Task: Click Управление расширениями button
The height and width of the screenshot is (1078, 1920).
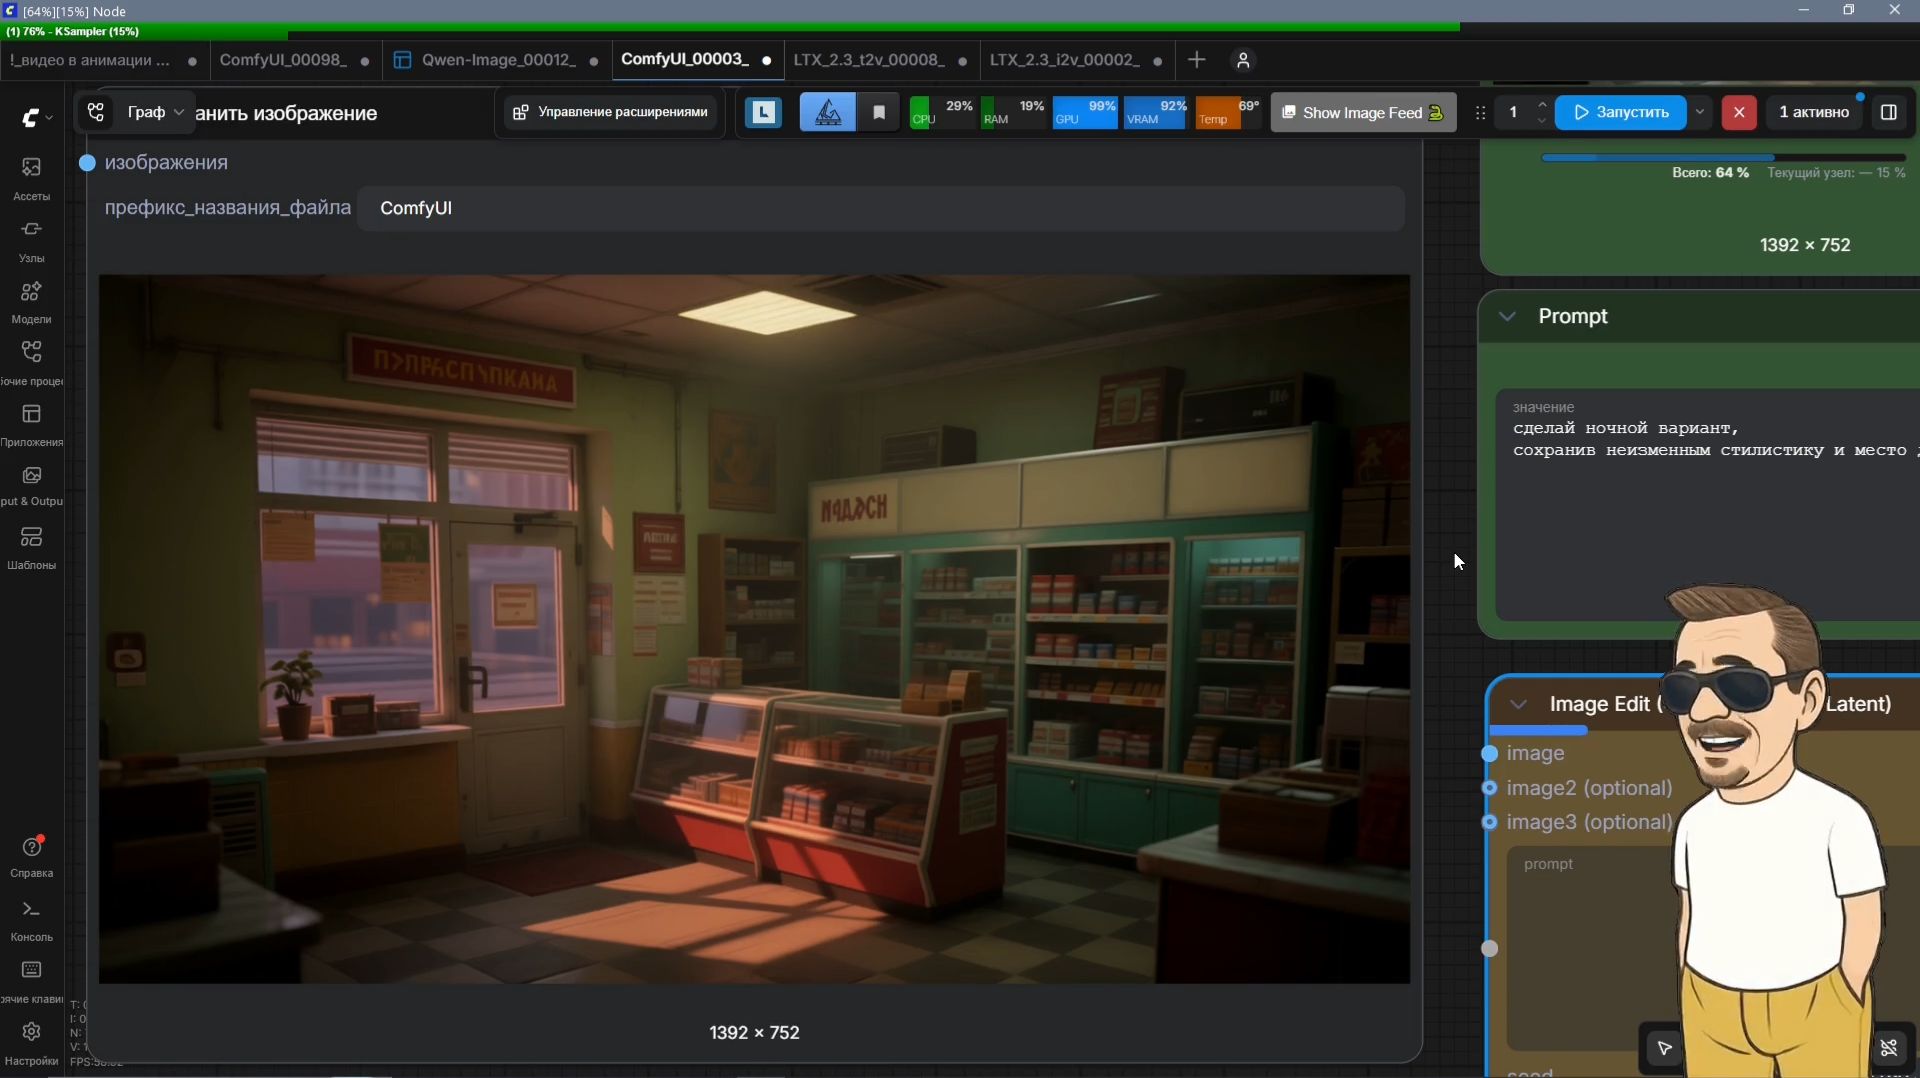Action: tap(611, 113)
